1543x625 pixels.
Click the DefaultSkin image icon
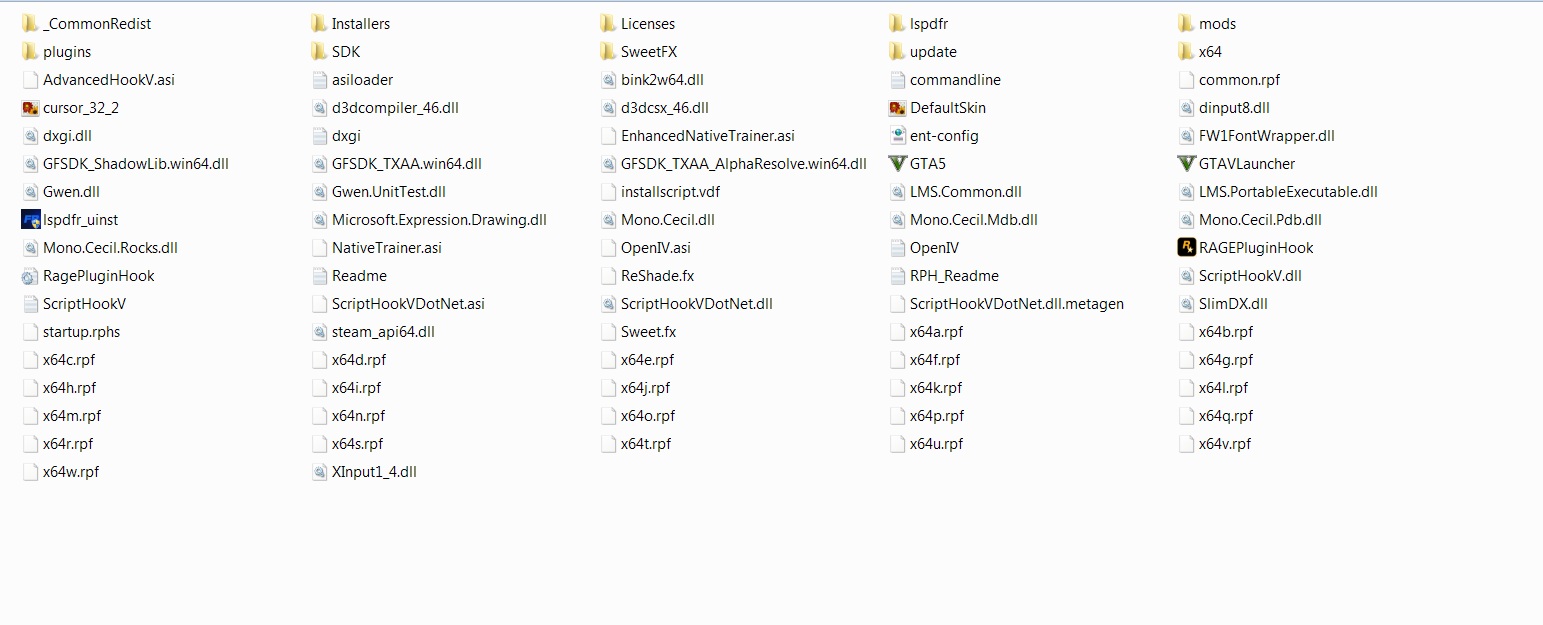point(897,107)
